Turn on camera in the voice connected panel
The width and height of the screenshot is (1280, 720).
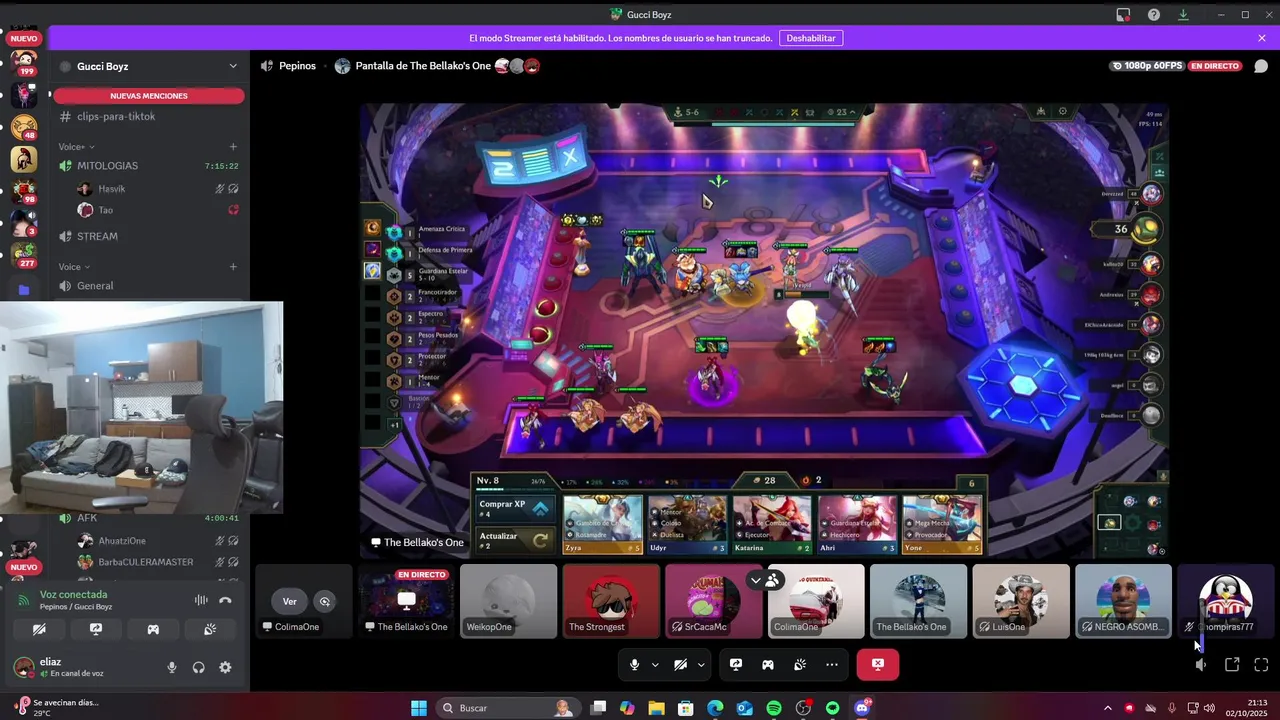coord(39,629)
